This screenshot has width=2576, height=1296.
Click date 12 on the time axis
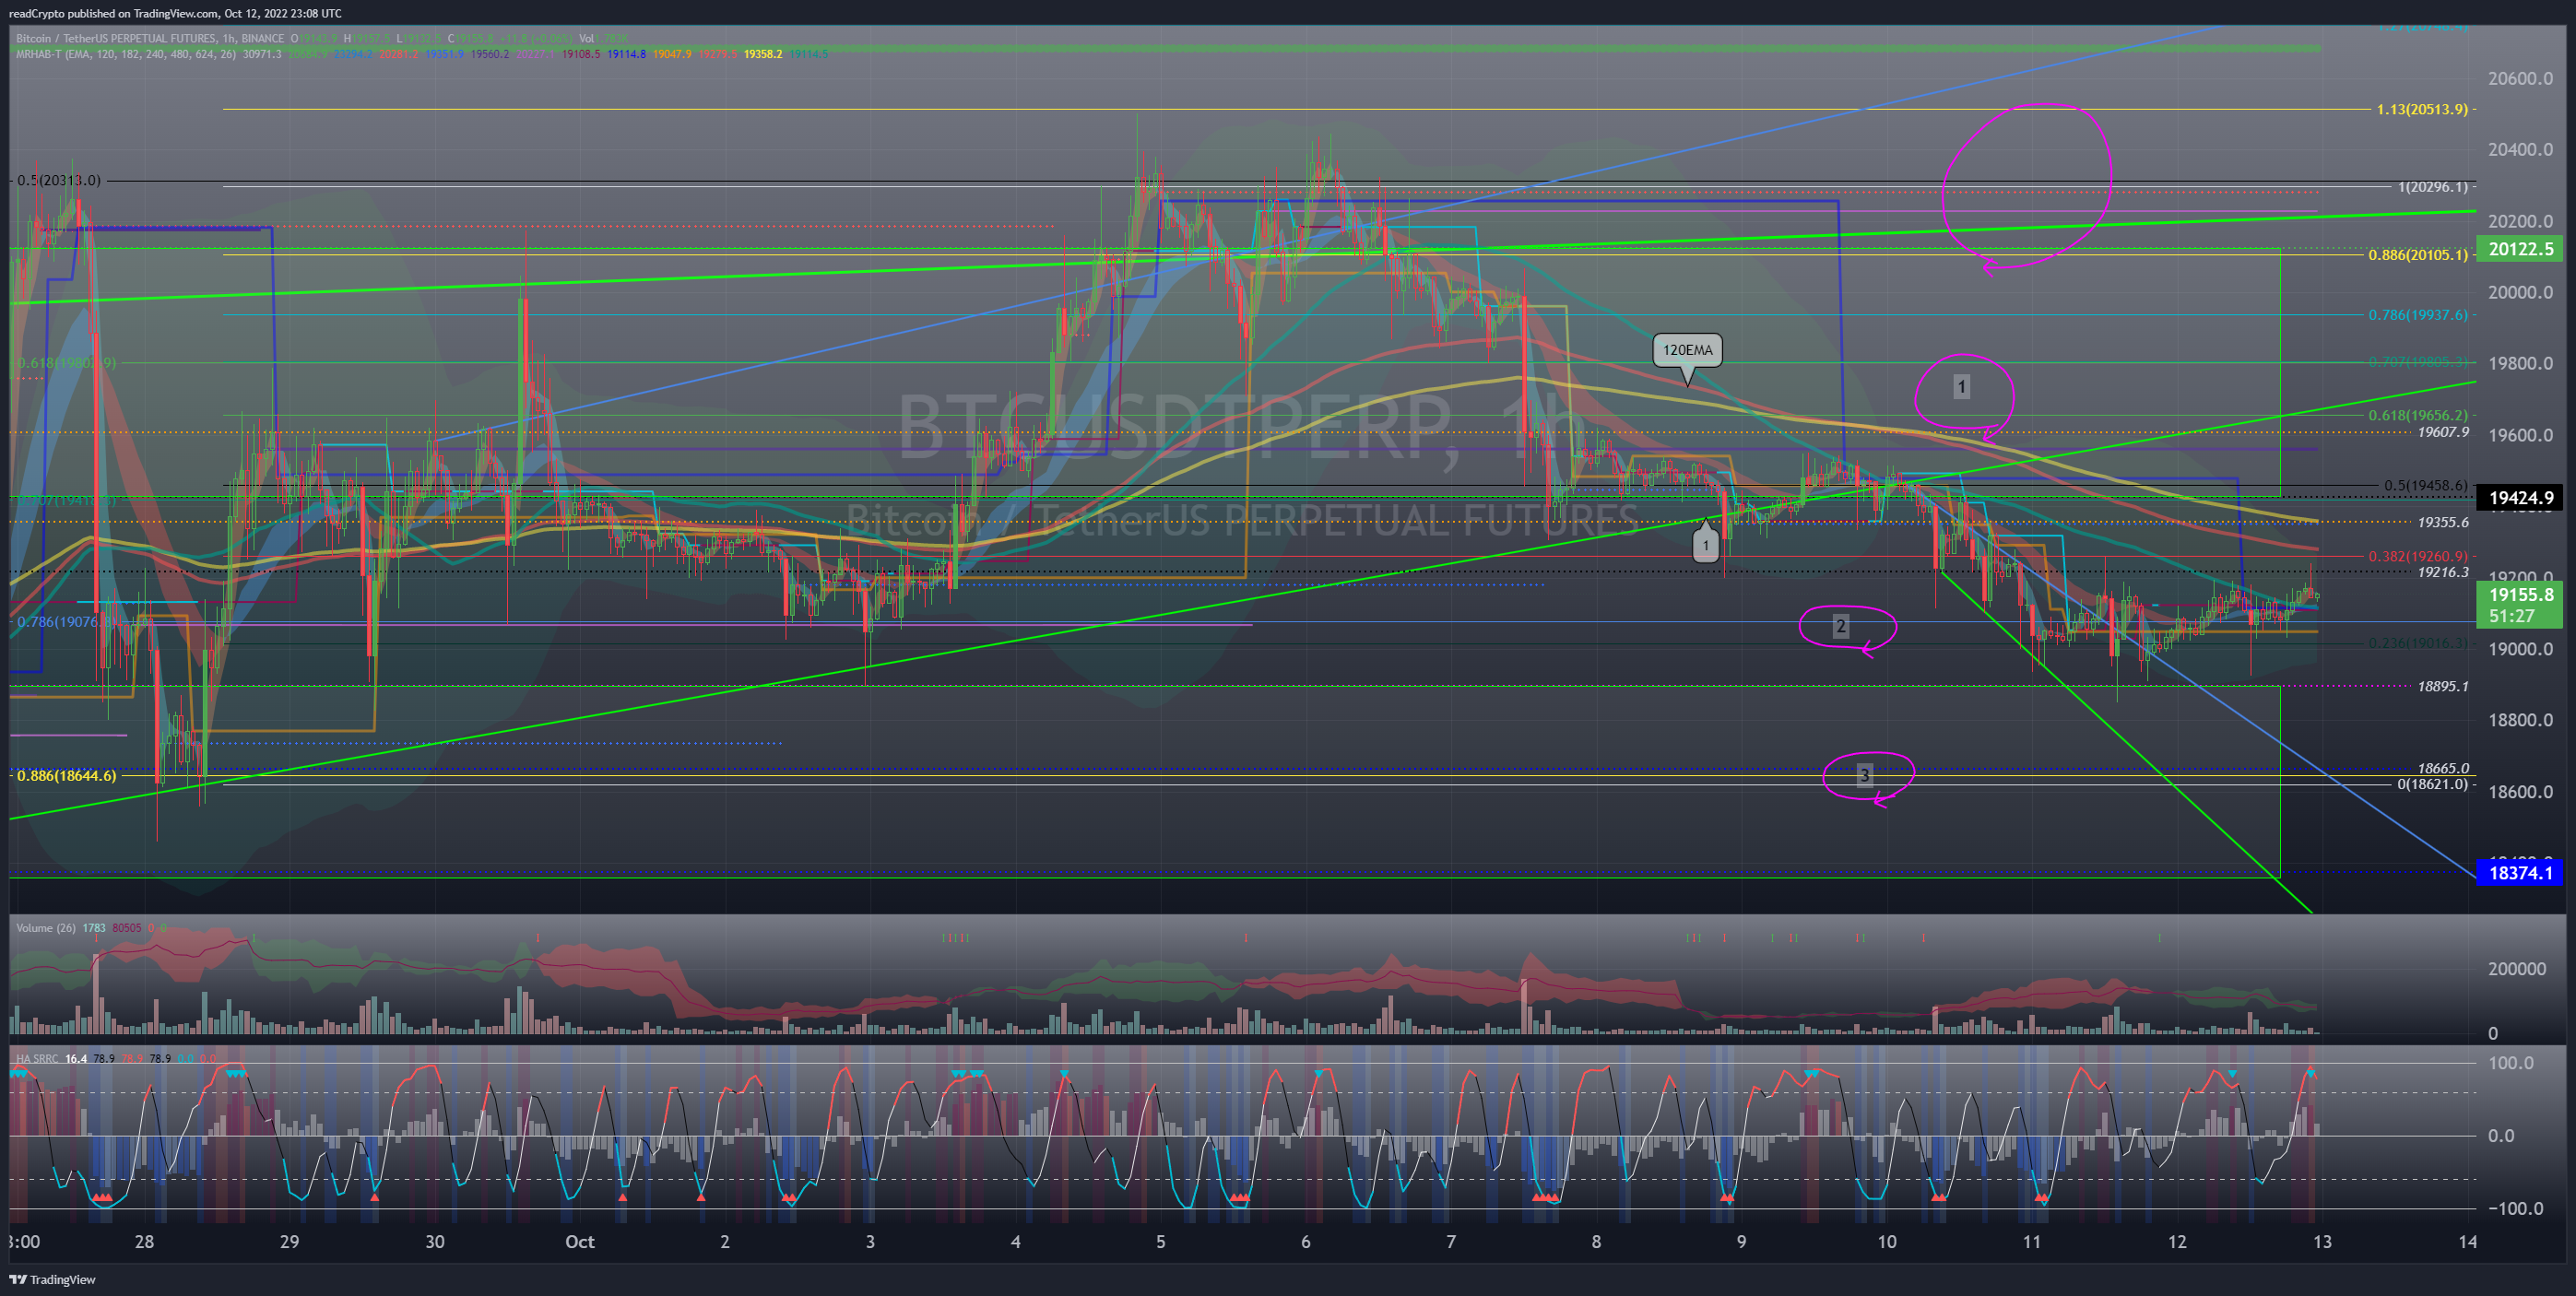click(x=2177, y=1241)
